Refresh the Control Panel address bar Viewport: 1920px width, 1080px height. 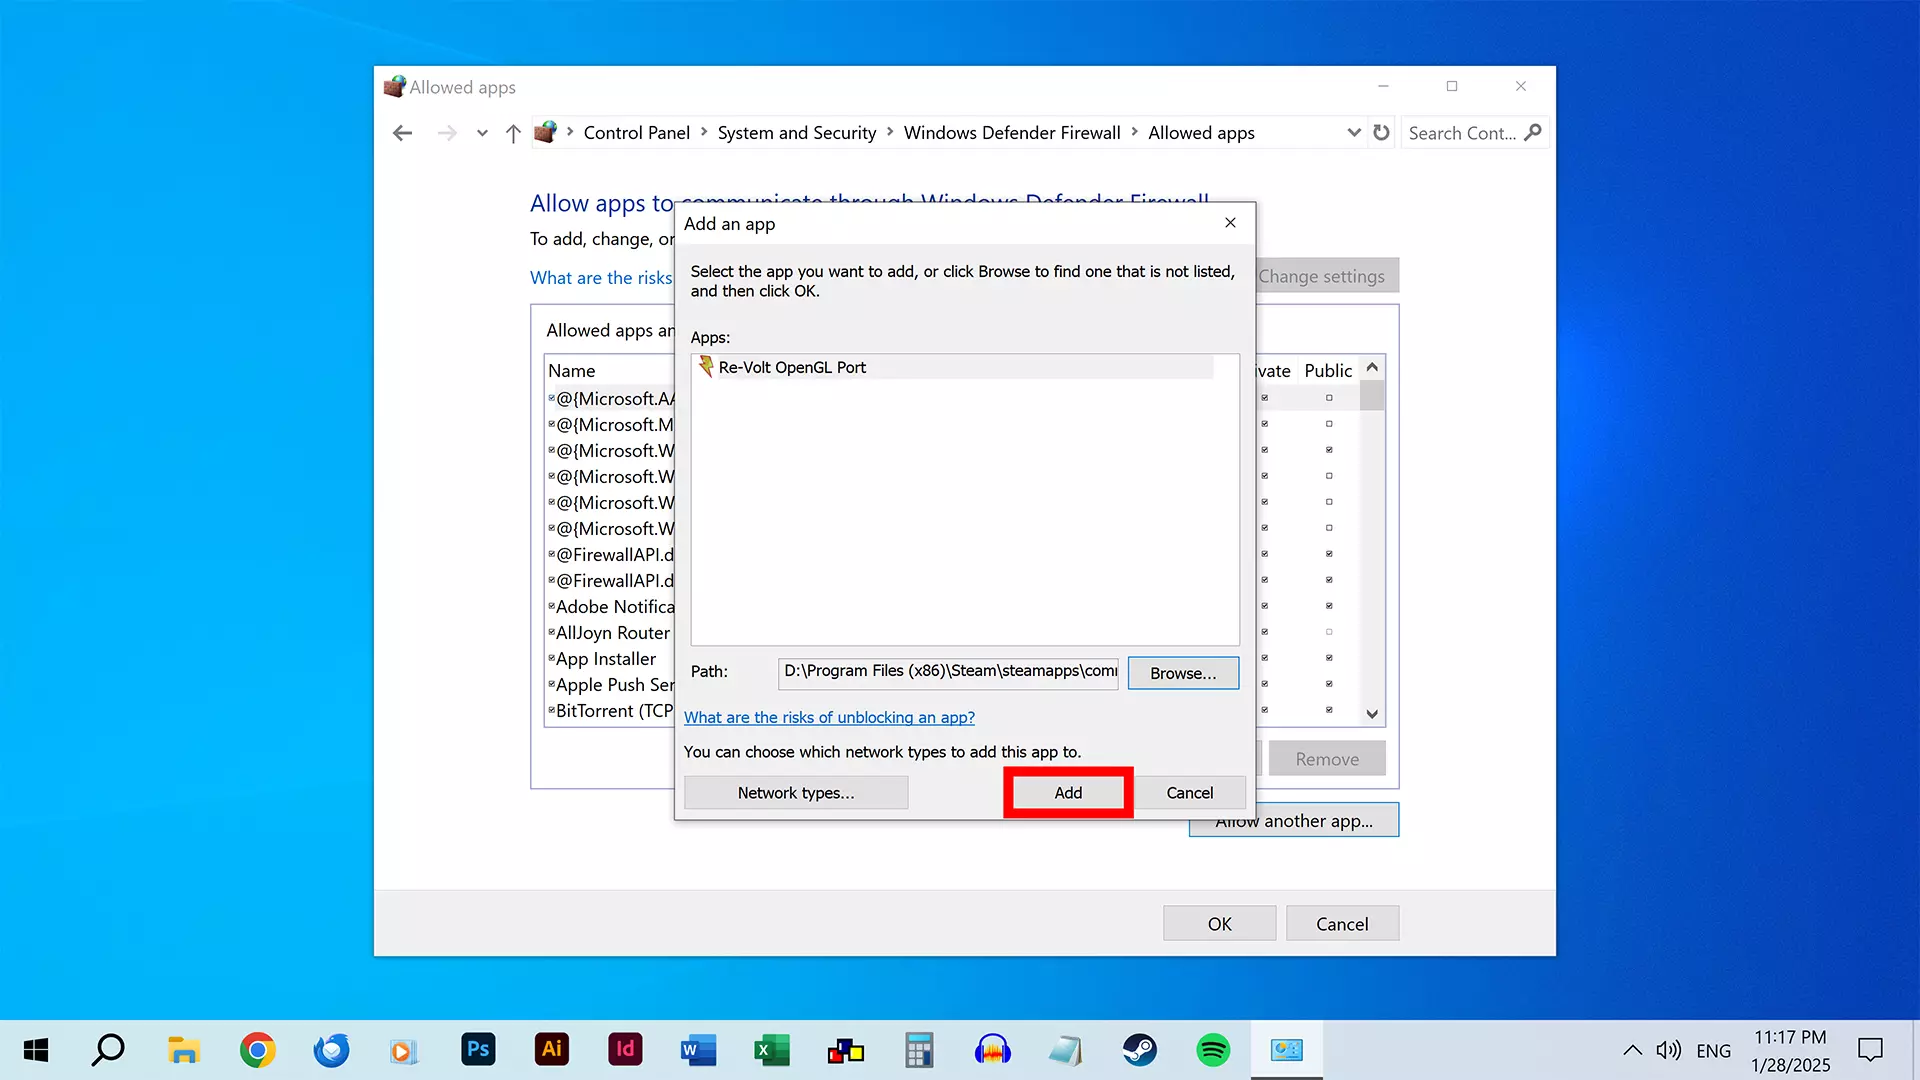pos(1381,133)
